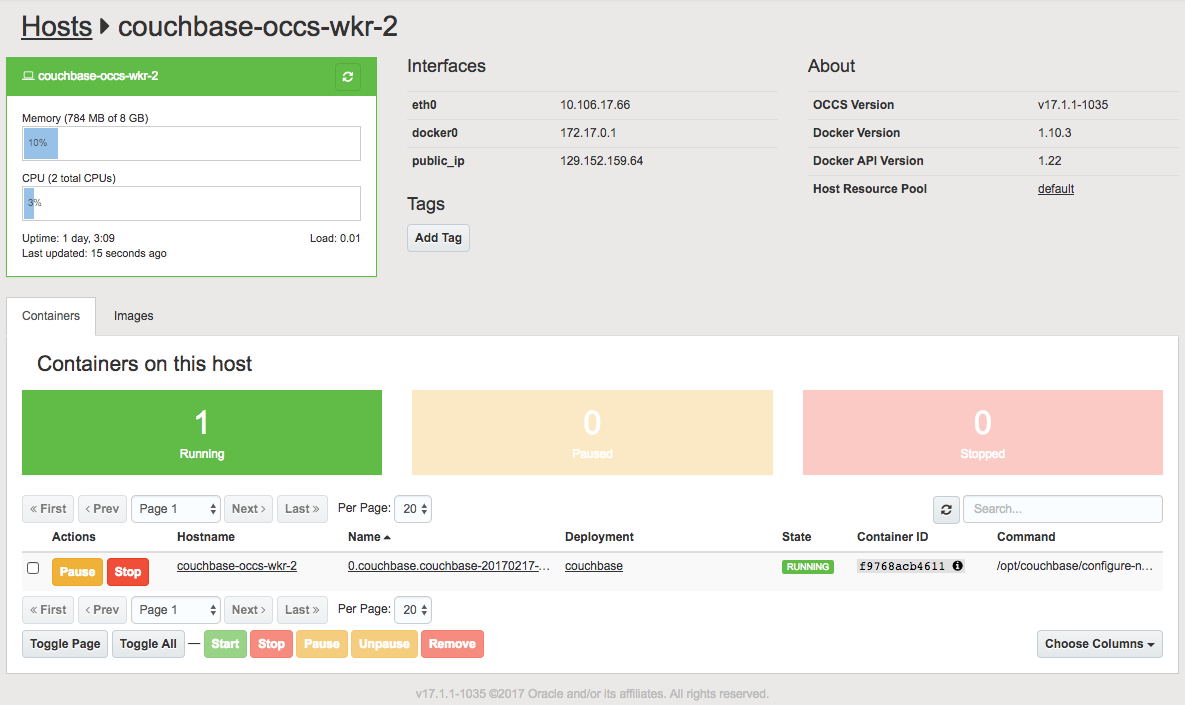Select the couchbase container row checkbox

33,568
